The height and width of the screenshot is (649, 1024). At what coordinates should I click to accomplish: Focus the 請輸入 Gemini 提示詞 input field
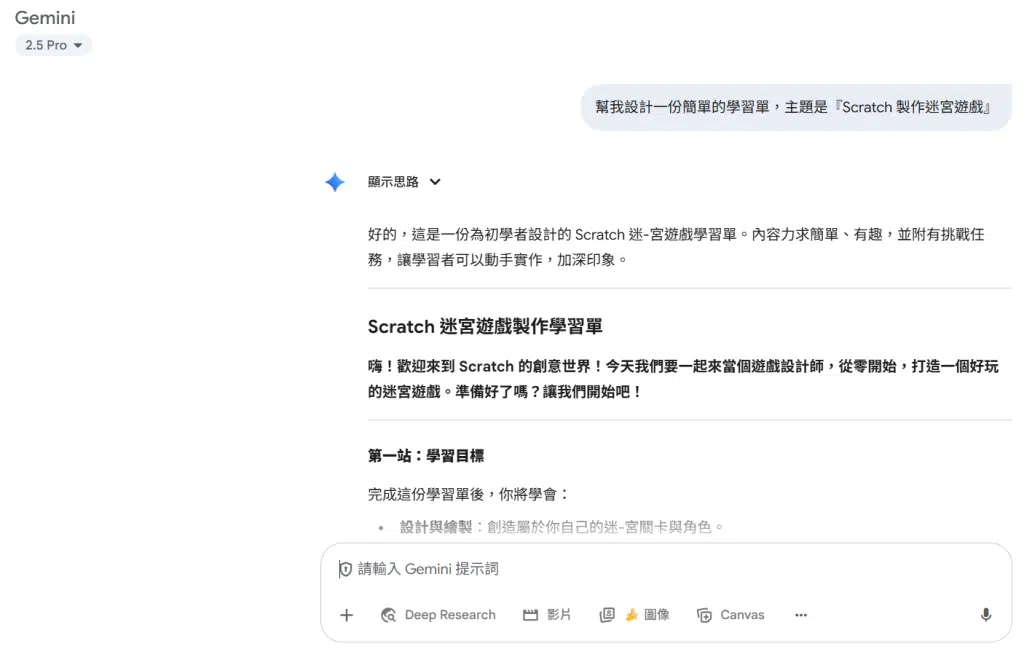point(666,569)
